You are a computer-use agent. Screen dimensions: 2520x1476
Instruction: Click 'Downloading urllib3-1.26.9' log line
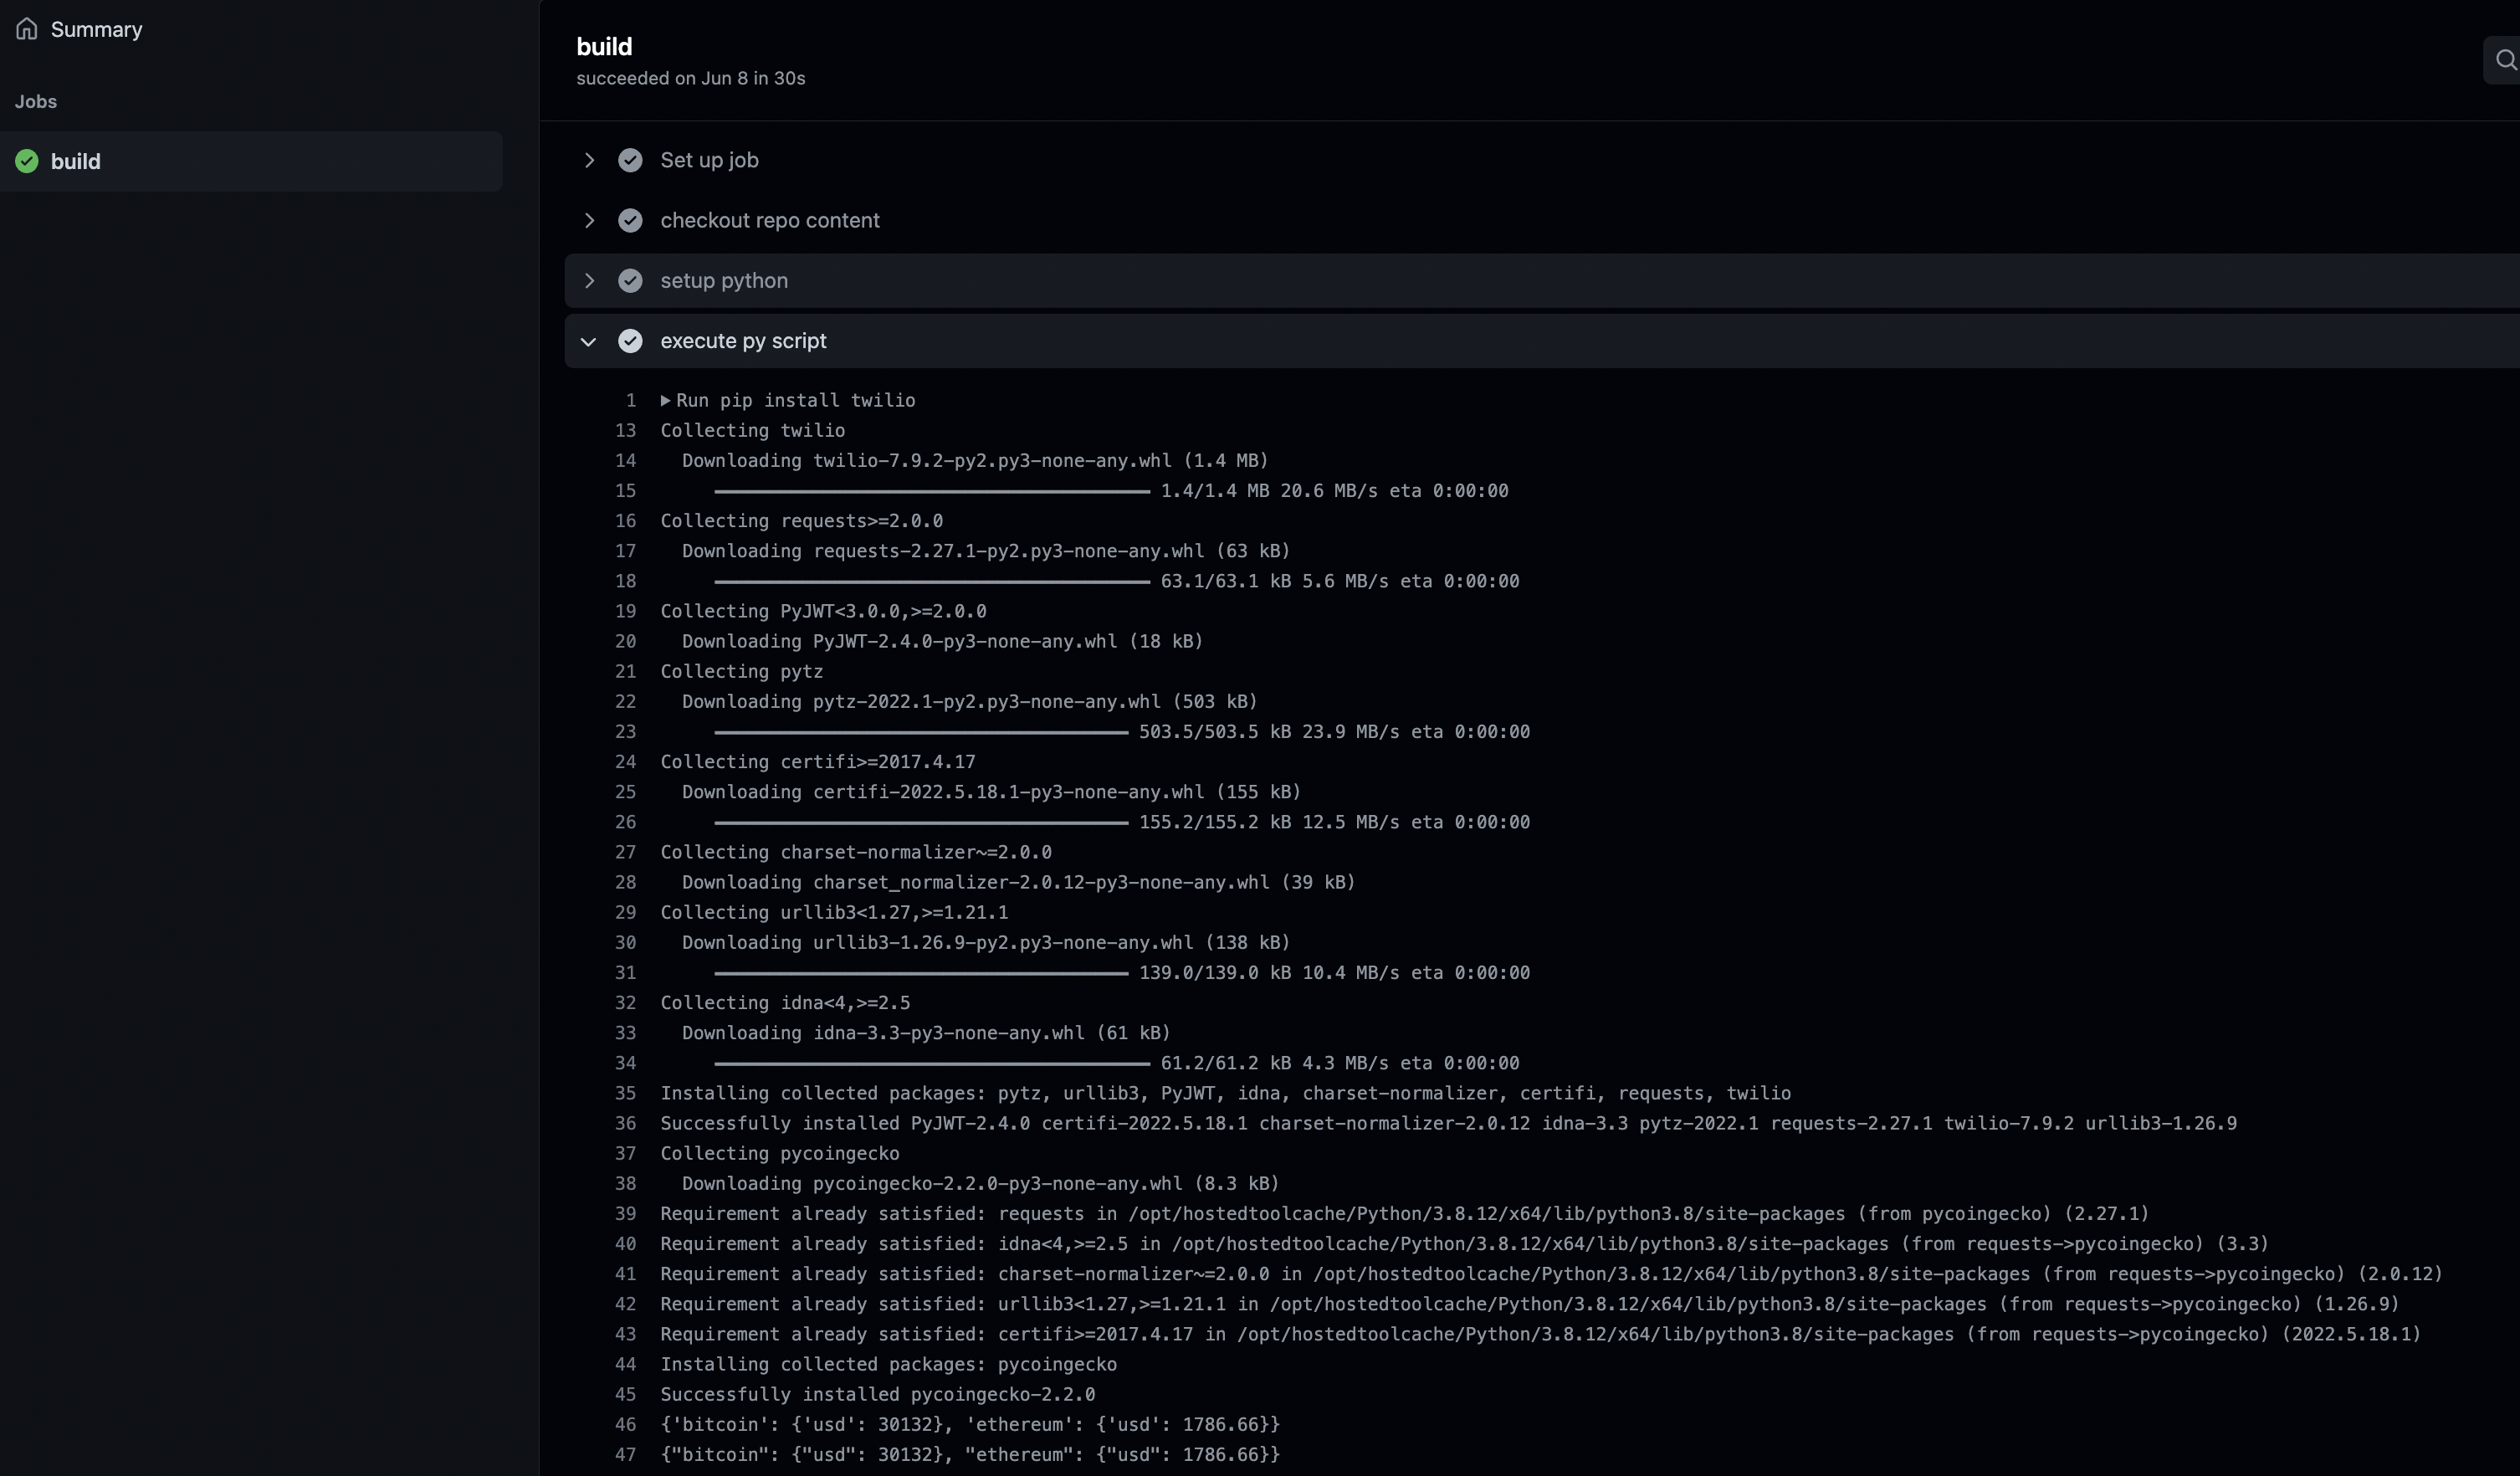point(986,942)
